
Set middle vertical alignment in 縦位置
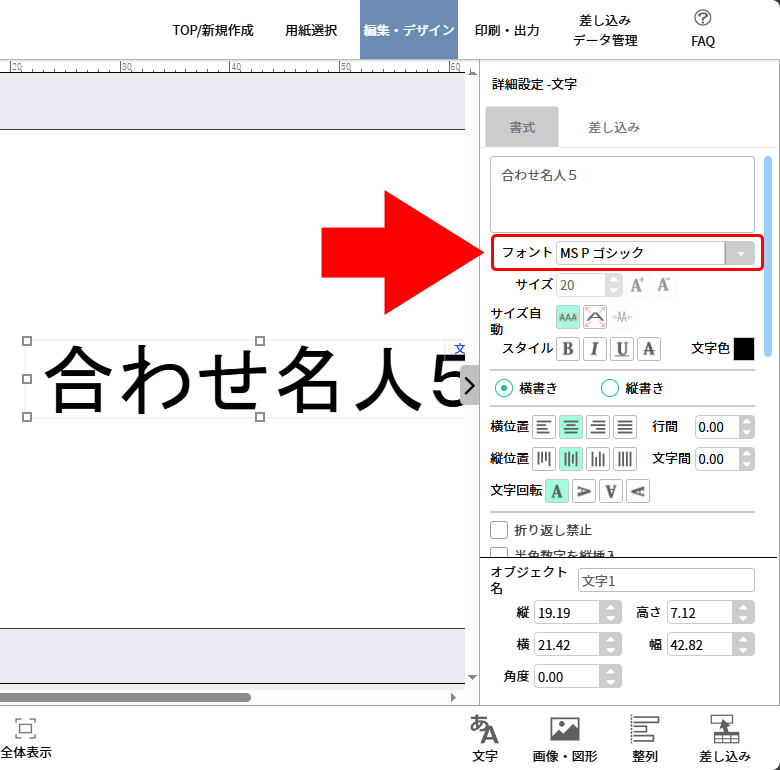click(571, 459)
